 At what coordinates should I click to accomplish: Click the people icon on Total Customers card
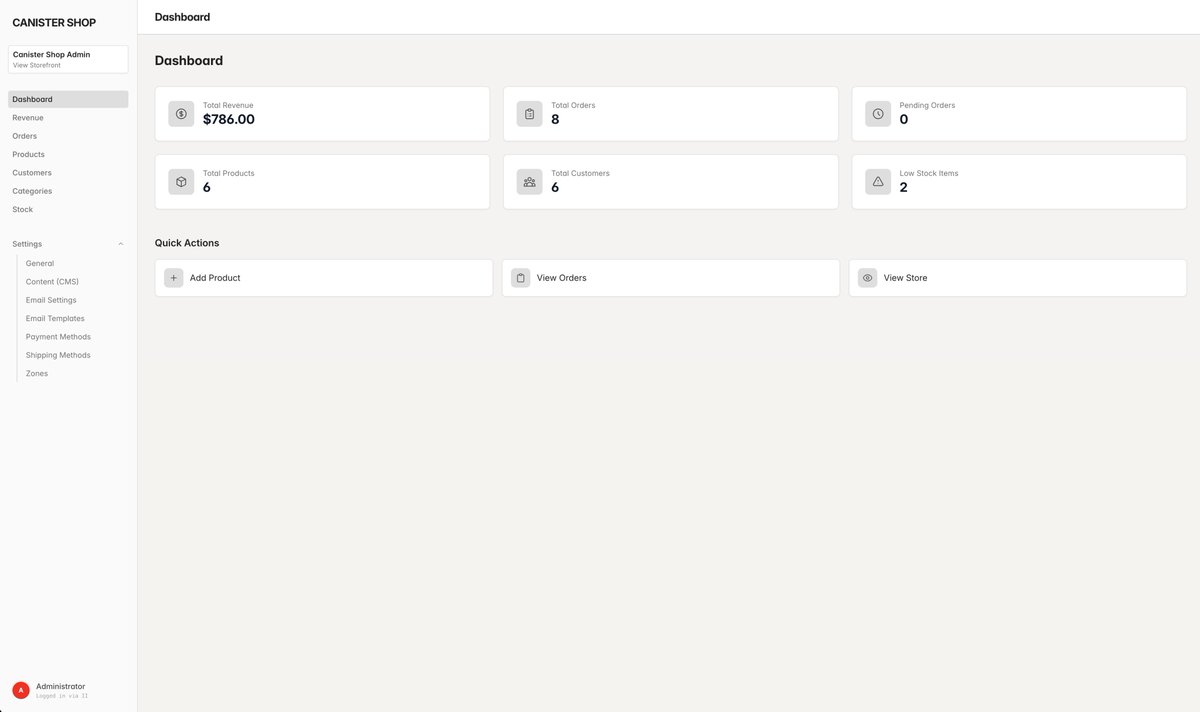pos(530,182)
